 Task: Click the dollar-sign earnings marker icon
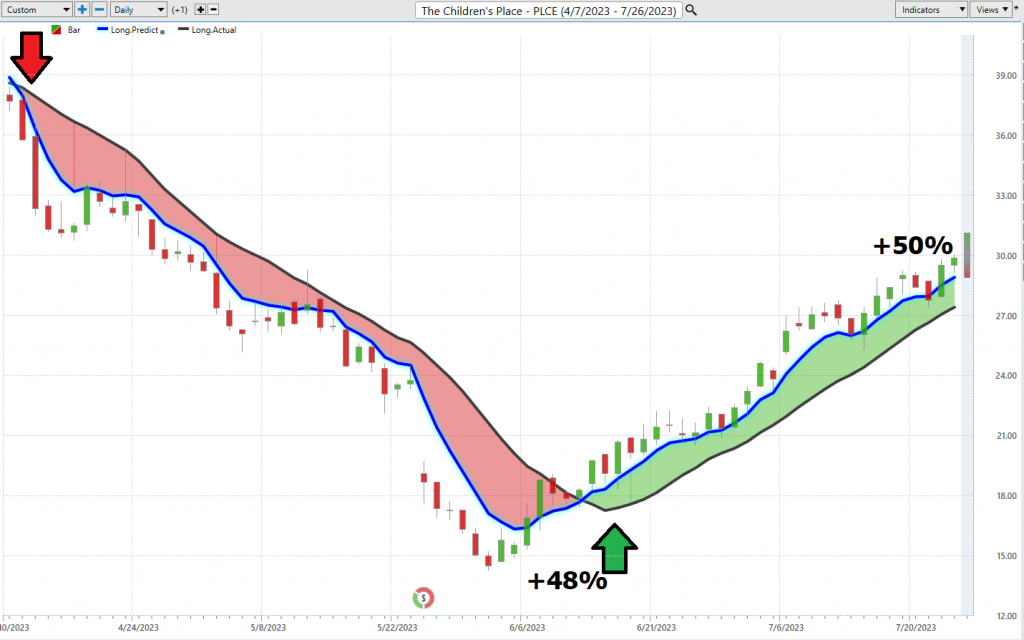tap(423, 598)
